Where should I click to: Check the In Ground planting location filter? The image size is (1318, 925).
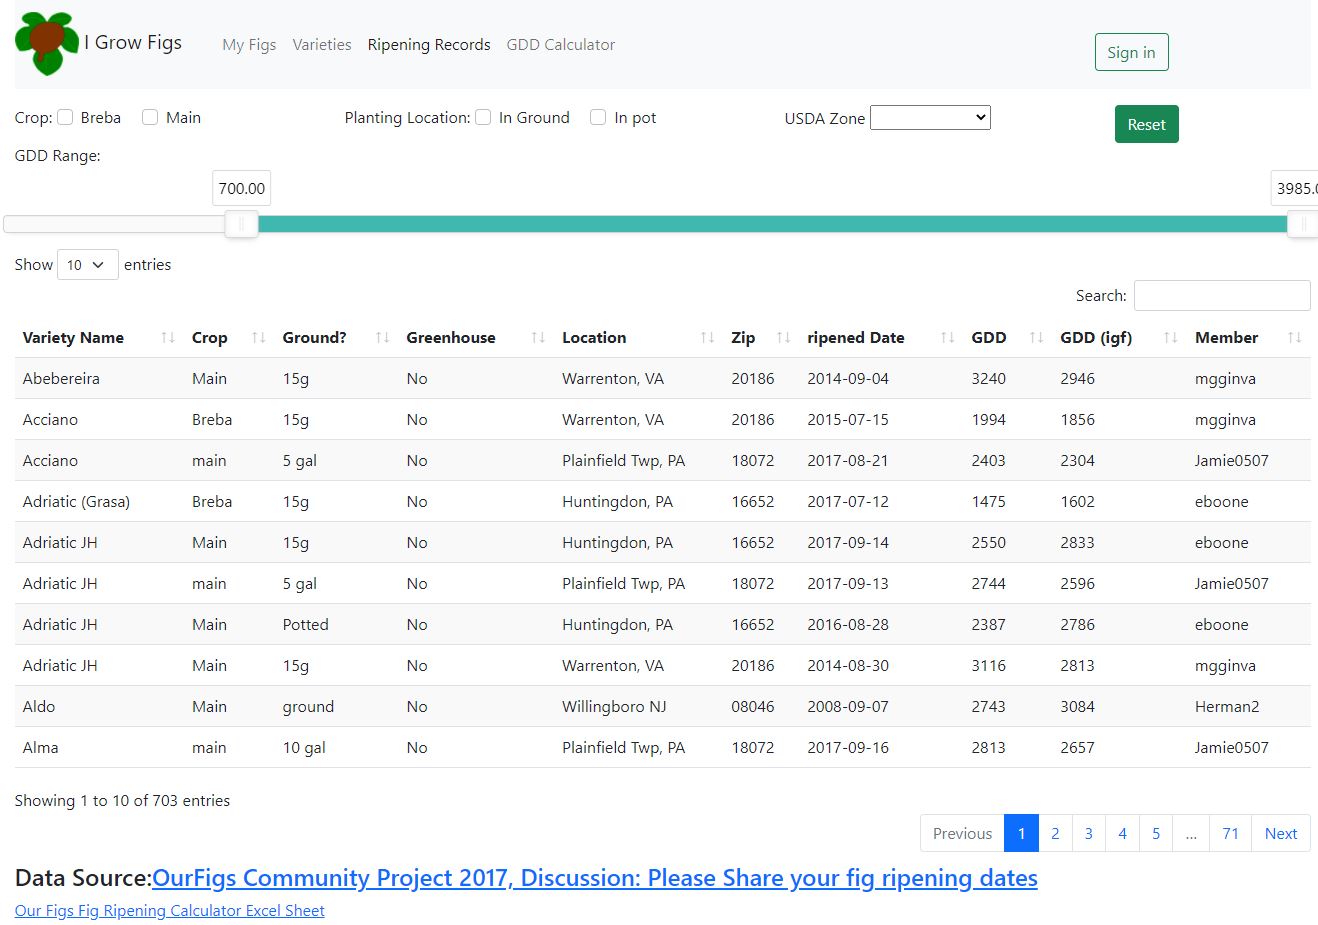pyautogui.click(x=483, y=117)
